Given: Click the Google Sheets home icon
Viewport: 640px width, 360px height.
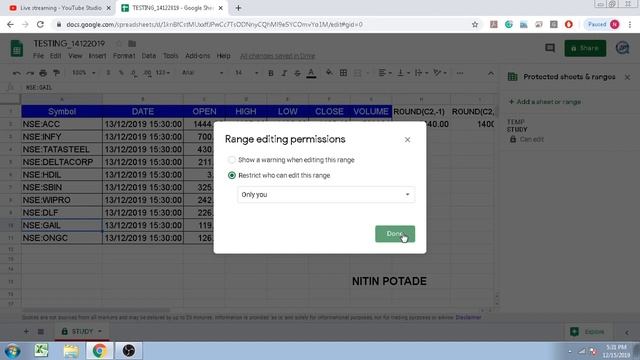Looking at the screenshot, I should pos(16,49).
